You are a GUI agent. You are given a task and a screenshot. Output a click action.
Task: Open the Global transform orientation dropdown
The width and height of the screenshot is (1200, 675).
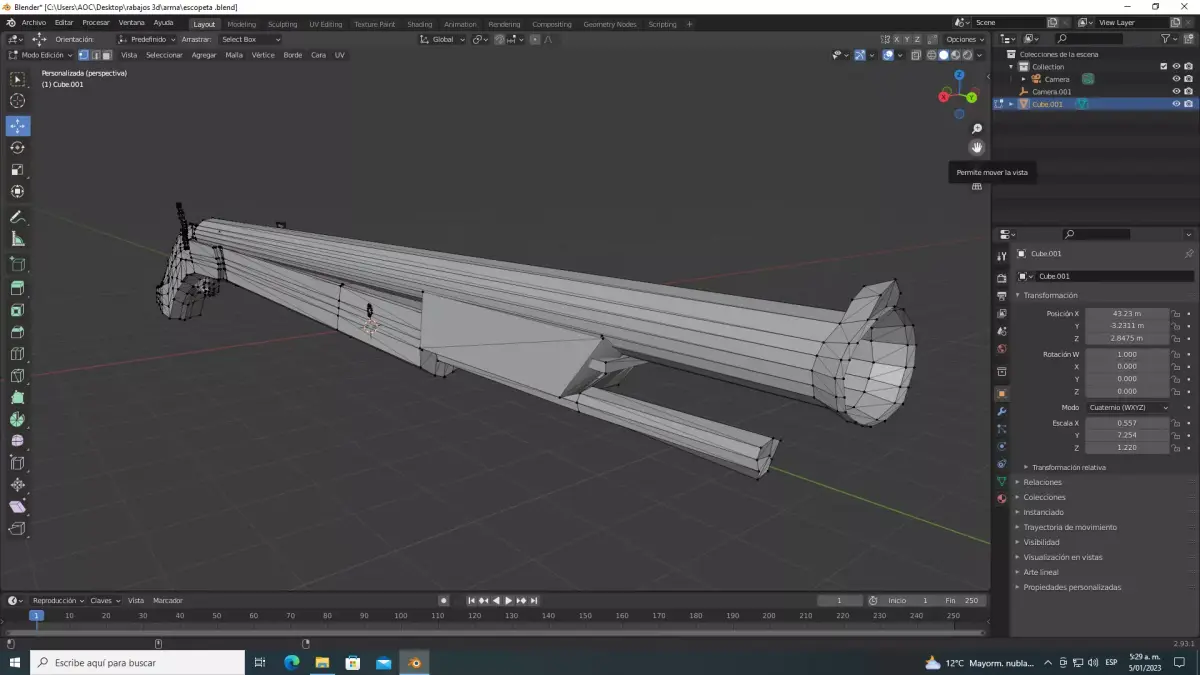pos(442,39)
